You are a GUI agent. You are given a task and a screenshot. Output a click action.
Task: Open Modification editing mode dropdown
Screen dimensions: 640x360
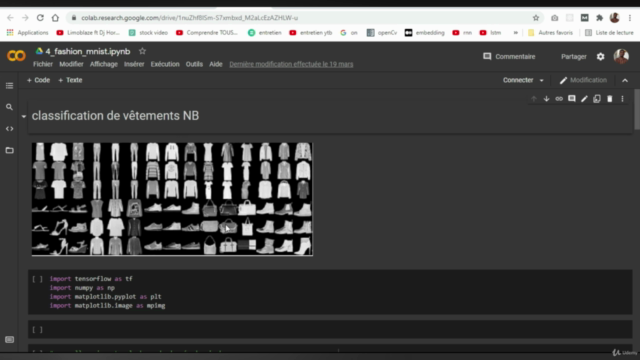[x=583, y=80]
